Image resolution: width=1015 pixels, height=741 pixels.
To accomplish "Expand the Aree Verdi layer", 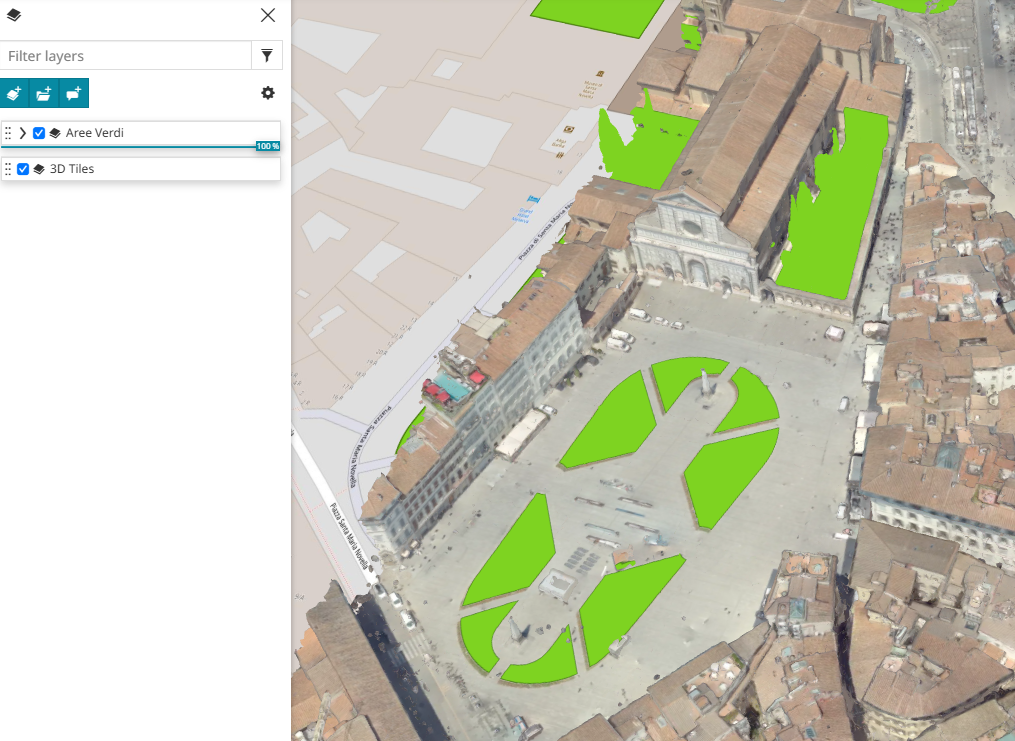I will coord(23,133).
